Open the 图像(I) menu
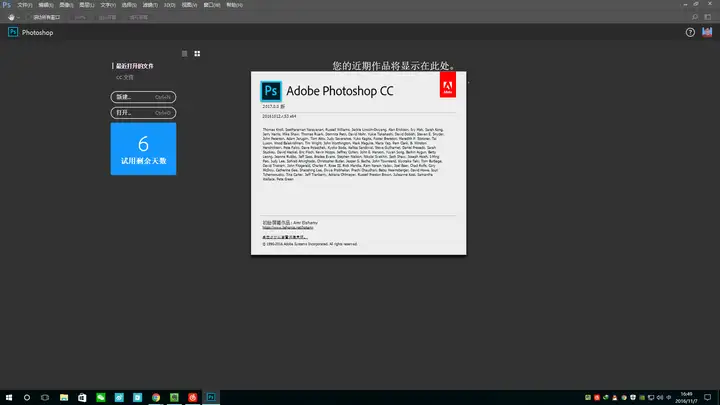 click(x=66, y=5)
